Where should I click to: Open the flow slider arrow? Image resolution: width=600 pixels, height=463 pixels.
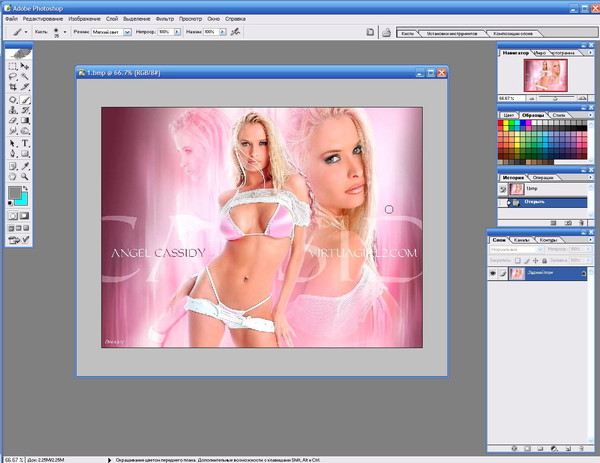coord(223,32)
